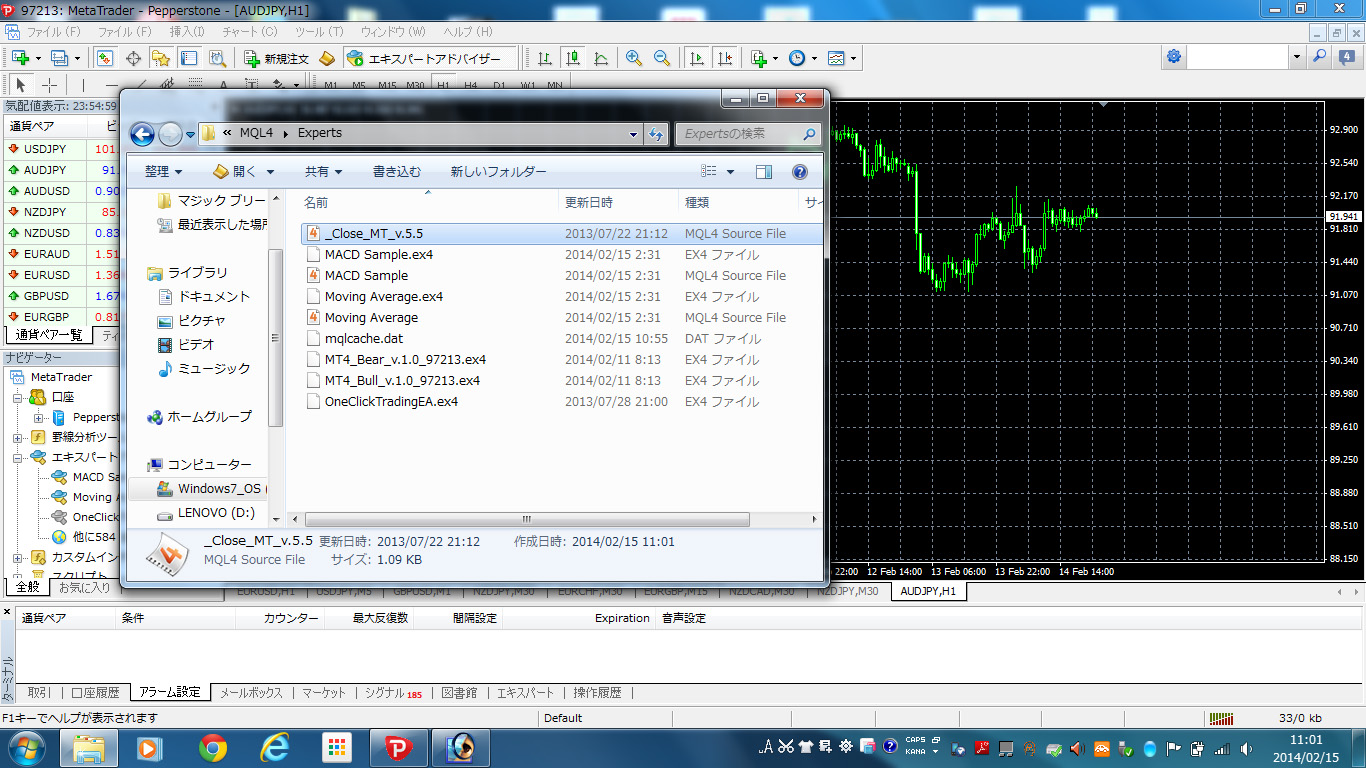Toggle the Navigator folder-star icon

point(161,58)
